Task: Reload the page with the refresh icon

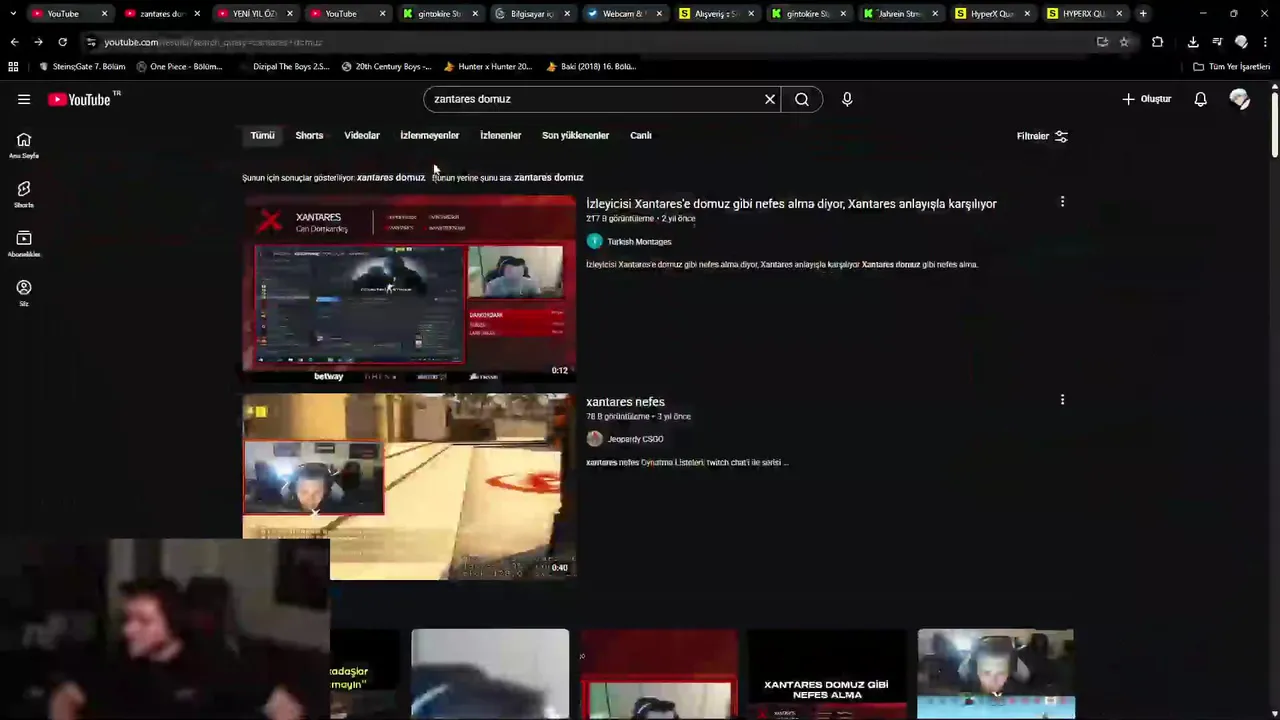Action: (62, 42)
